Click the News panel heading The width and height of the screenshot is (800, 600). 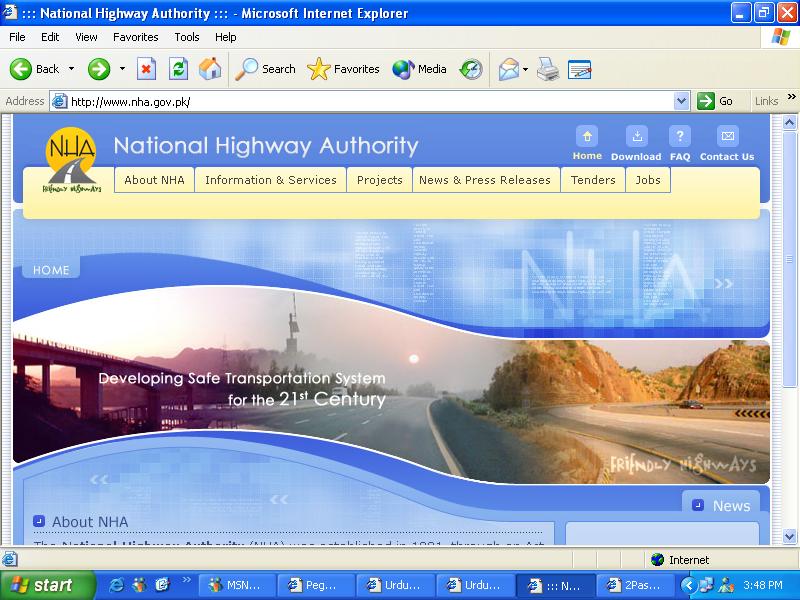point(731,506)
